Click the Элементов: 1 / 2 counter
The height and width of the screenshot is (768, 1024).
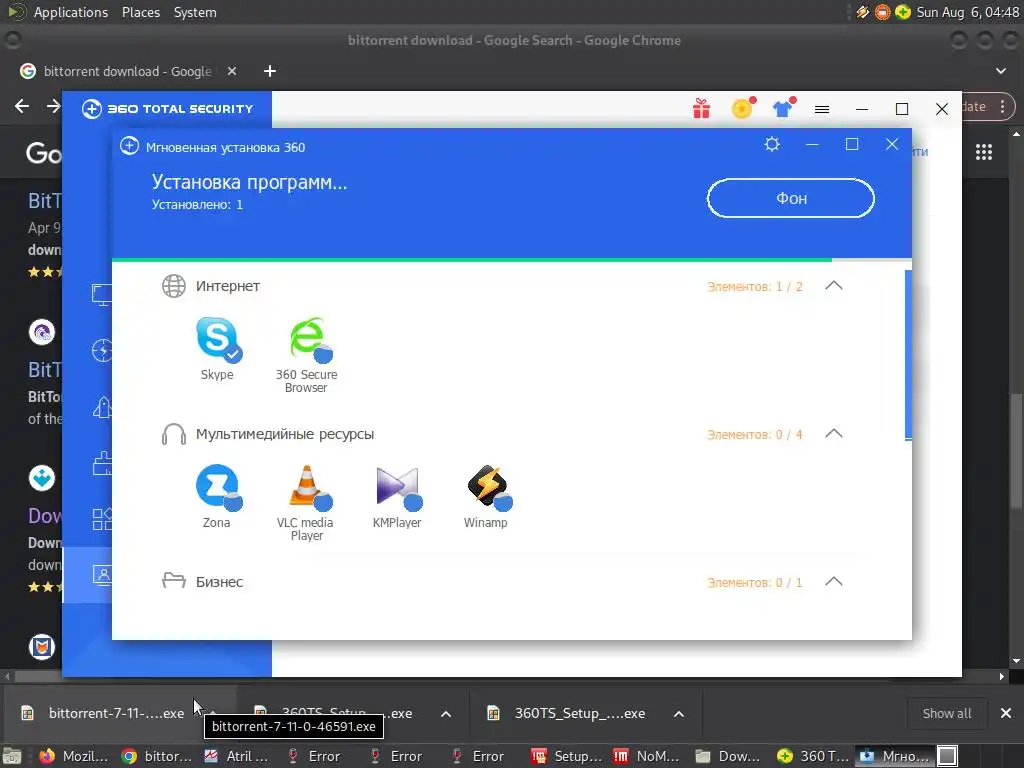(754, 287)
